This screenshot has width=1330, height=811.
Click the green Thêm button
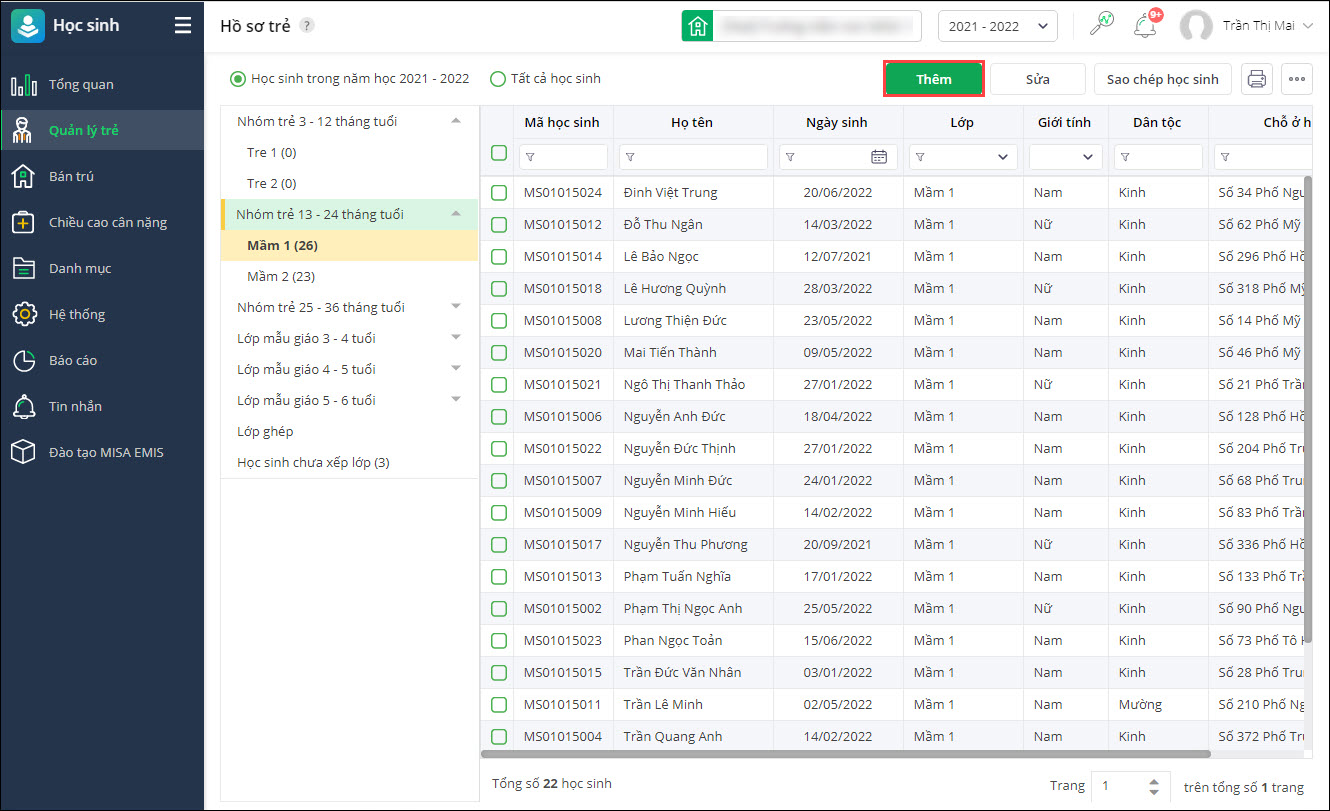coord(933,79)
